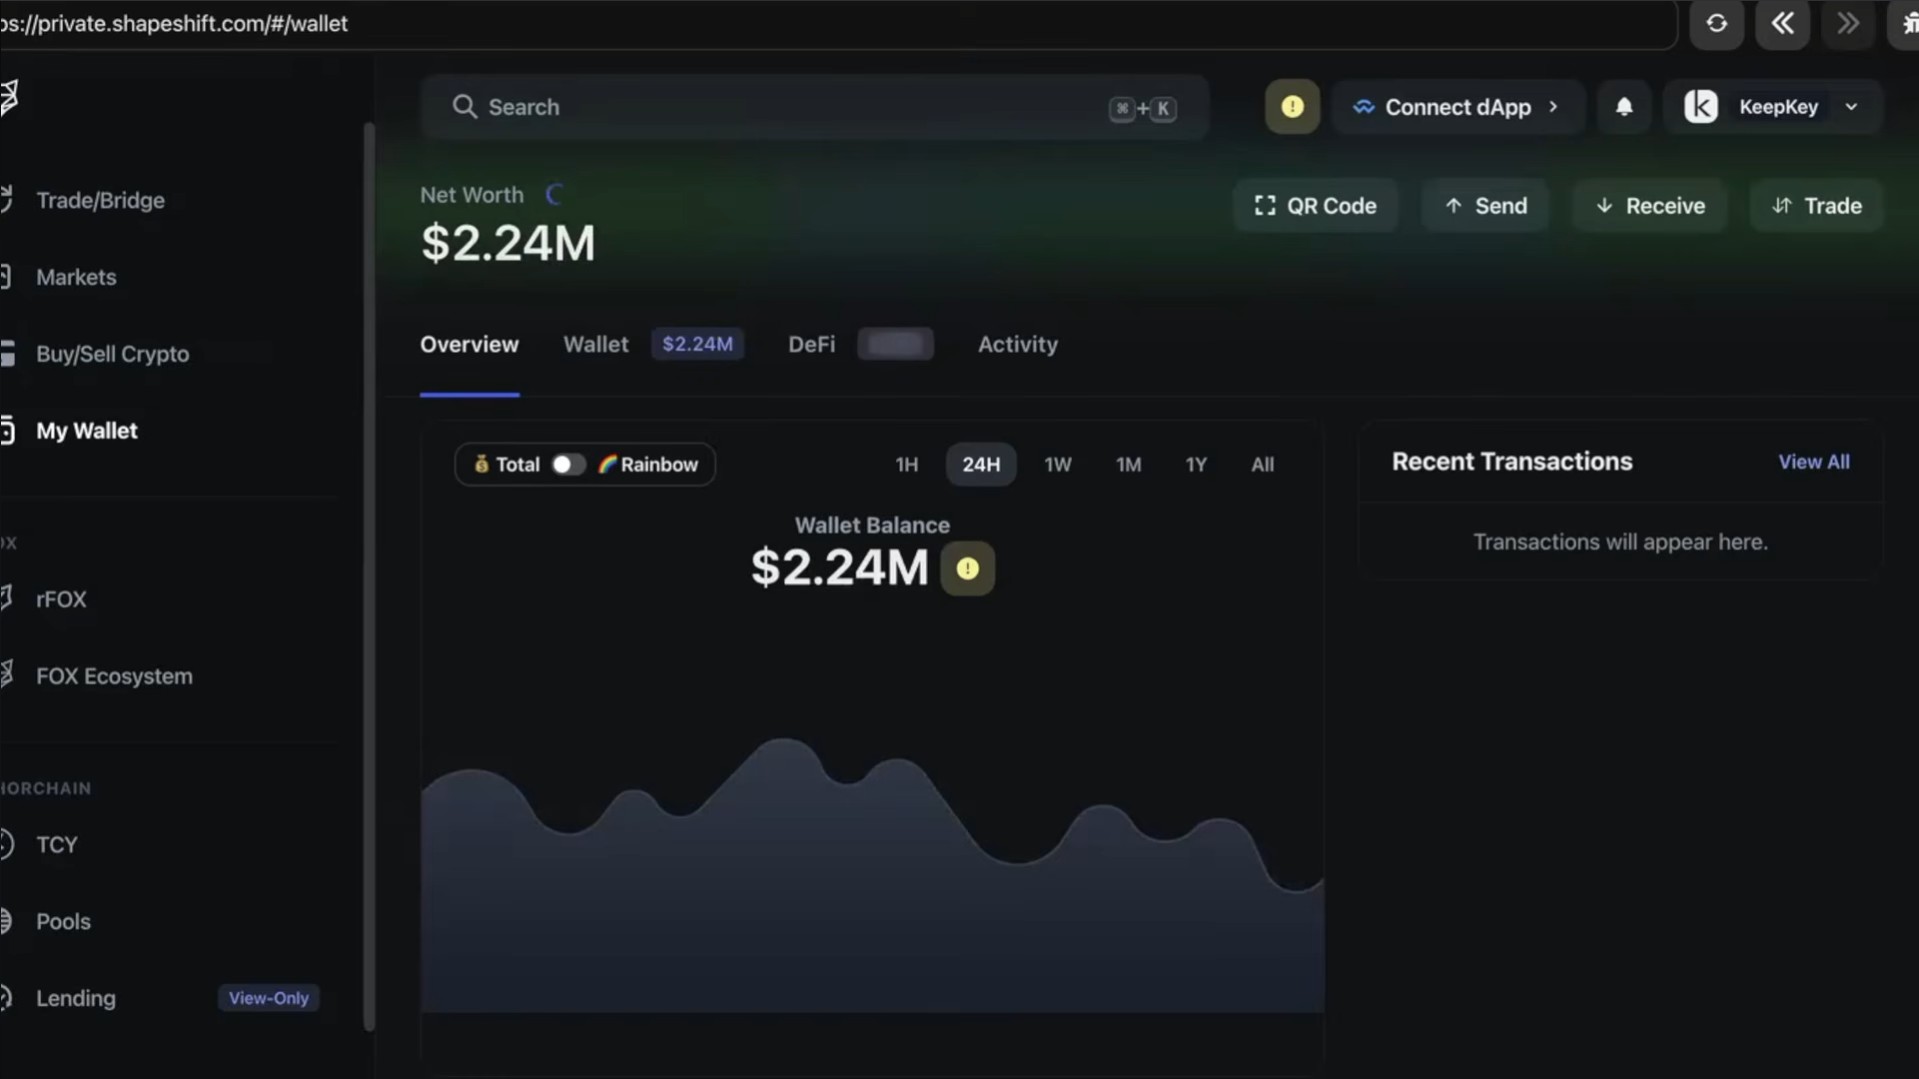Click the browser back double-chevron icon
This screenshot has width=1919, height=1079.
pos(1782,24)
